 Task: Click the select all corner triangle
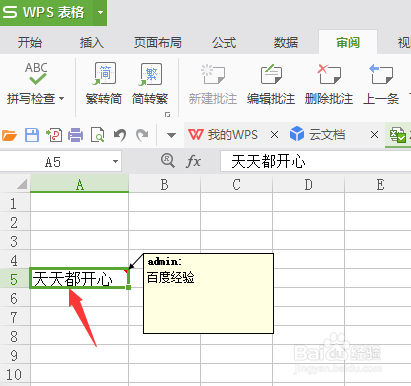pyautogui.click(x=22, y=184)
